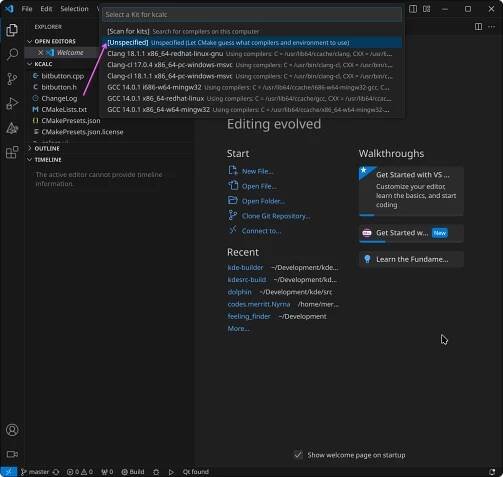Run the target via status bar play icon
The image size is (503, 477).
pos(171,472)
